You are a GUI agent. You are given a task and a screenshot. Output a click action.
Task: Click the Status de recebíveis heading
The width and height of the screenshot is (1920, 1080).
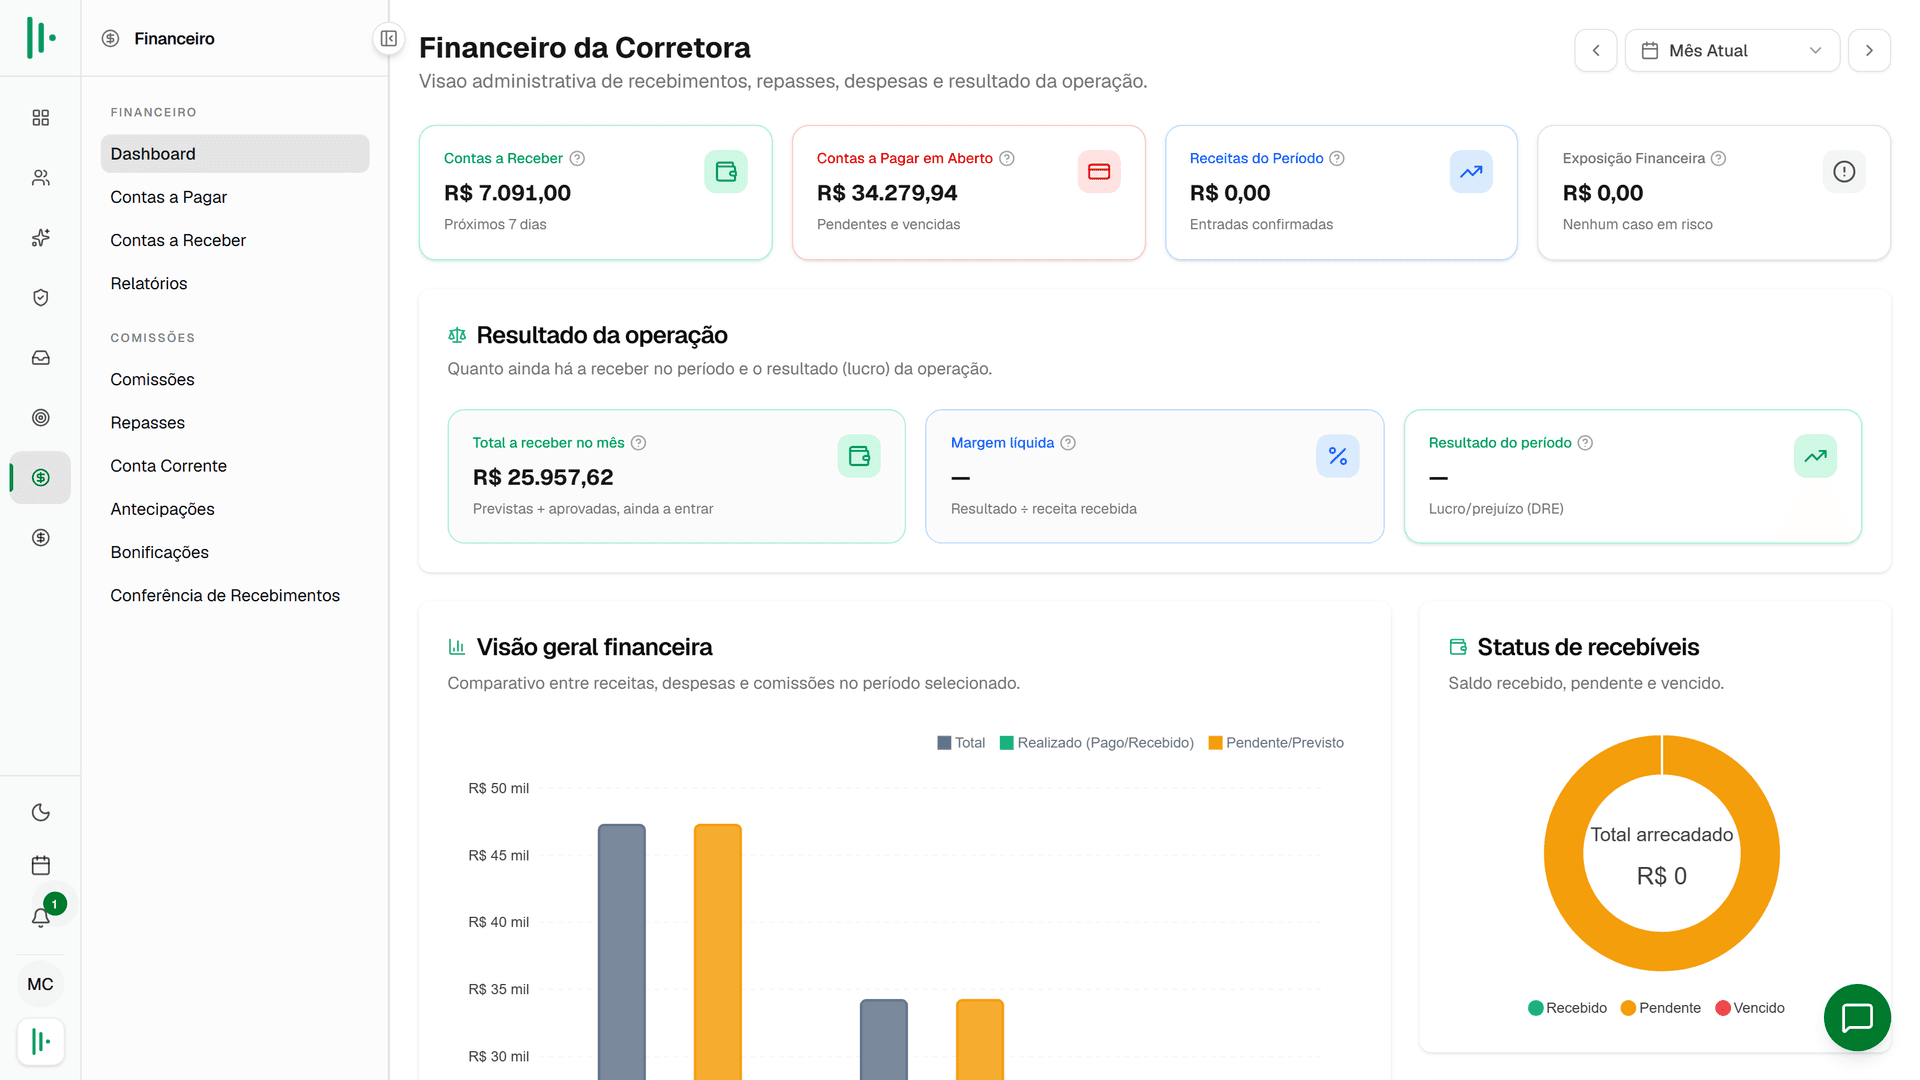point(1588,647)
